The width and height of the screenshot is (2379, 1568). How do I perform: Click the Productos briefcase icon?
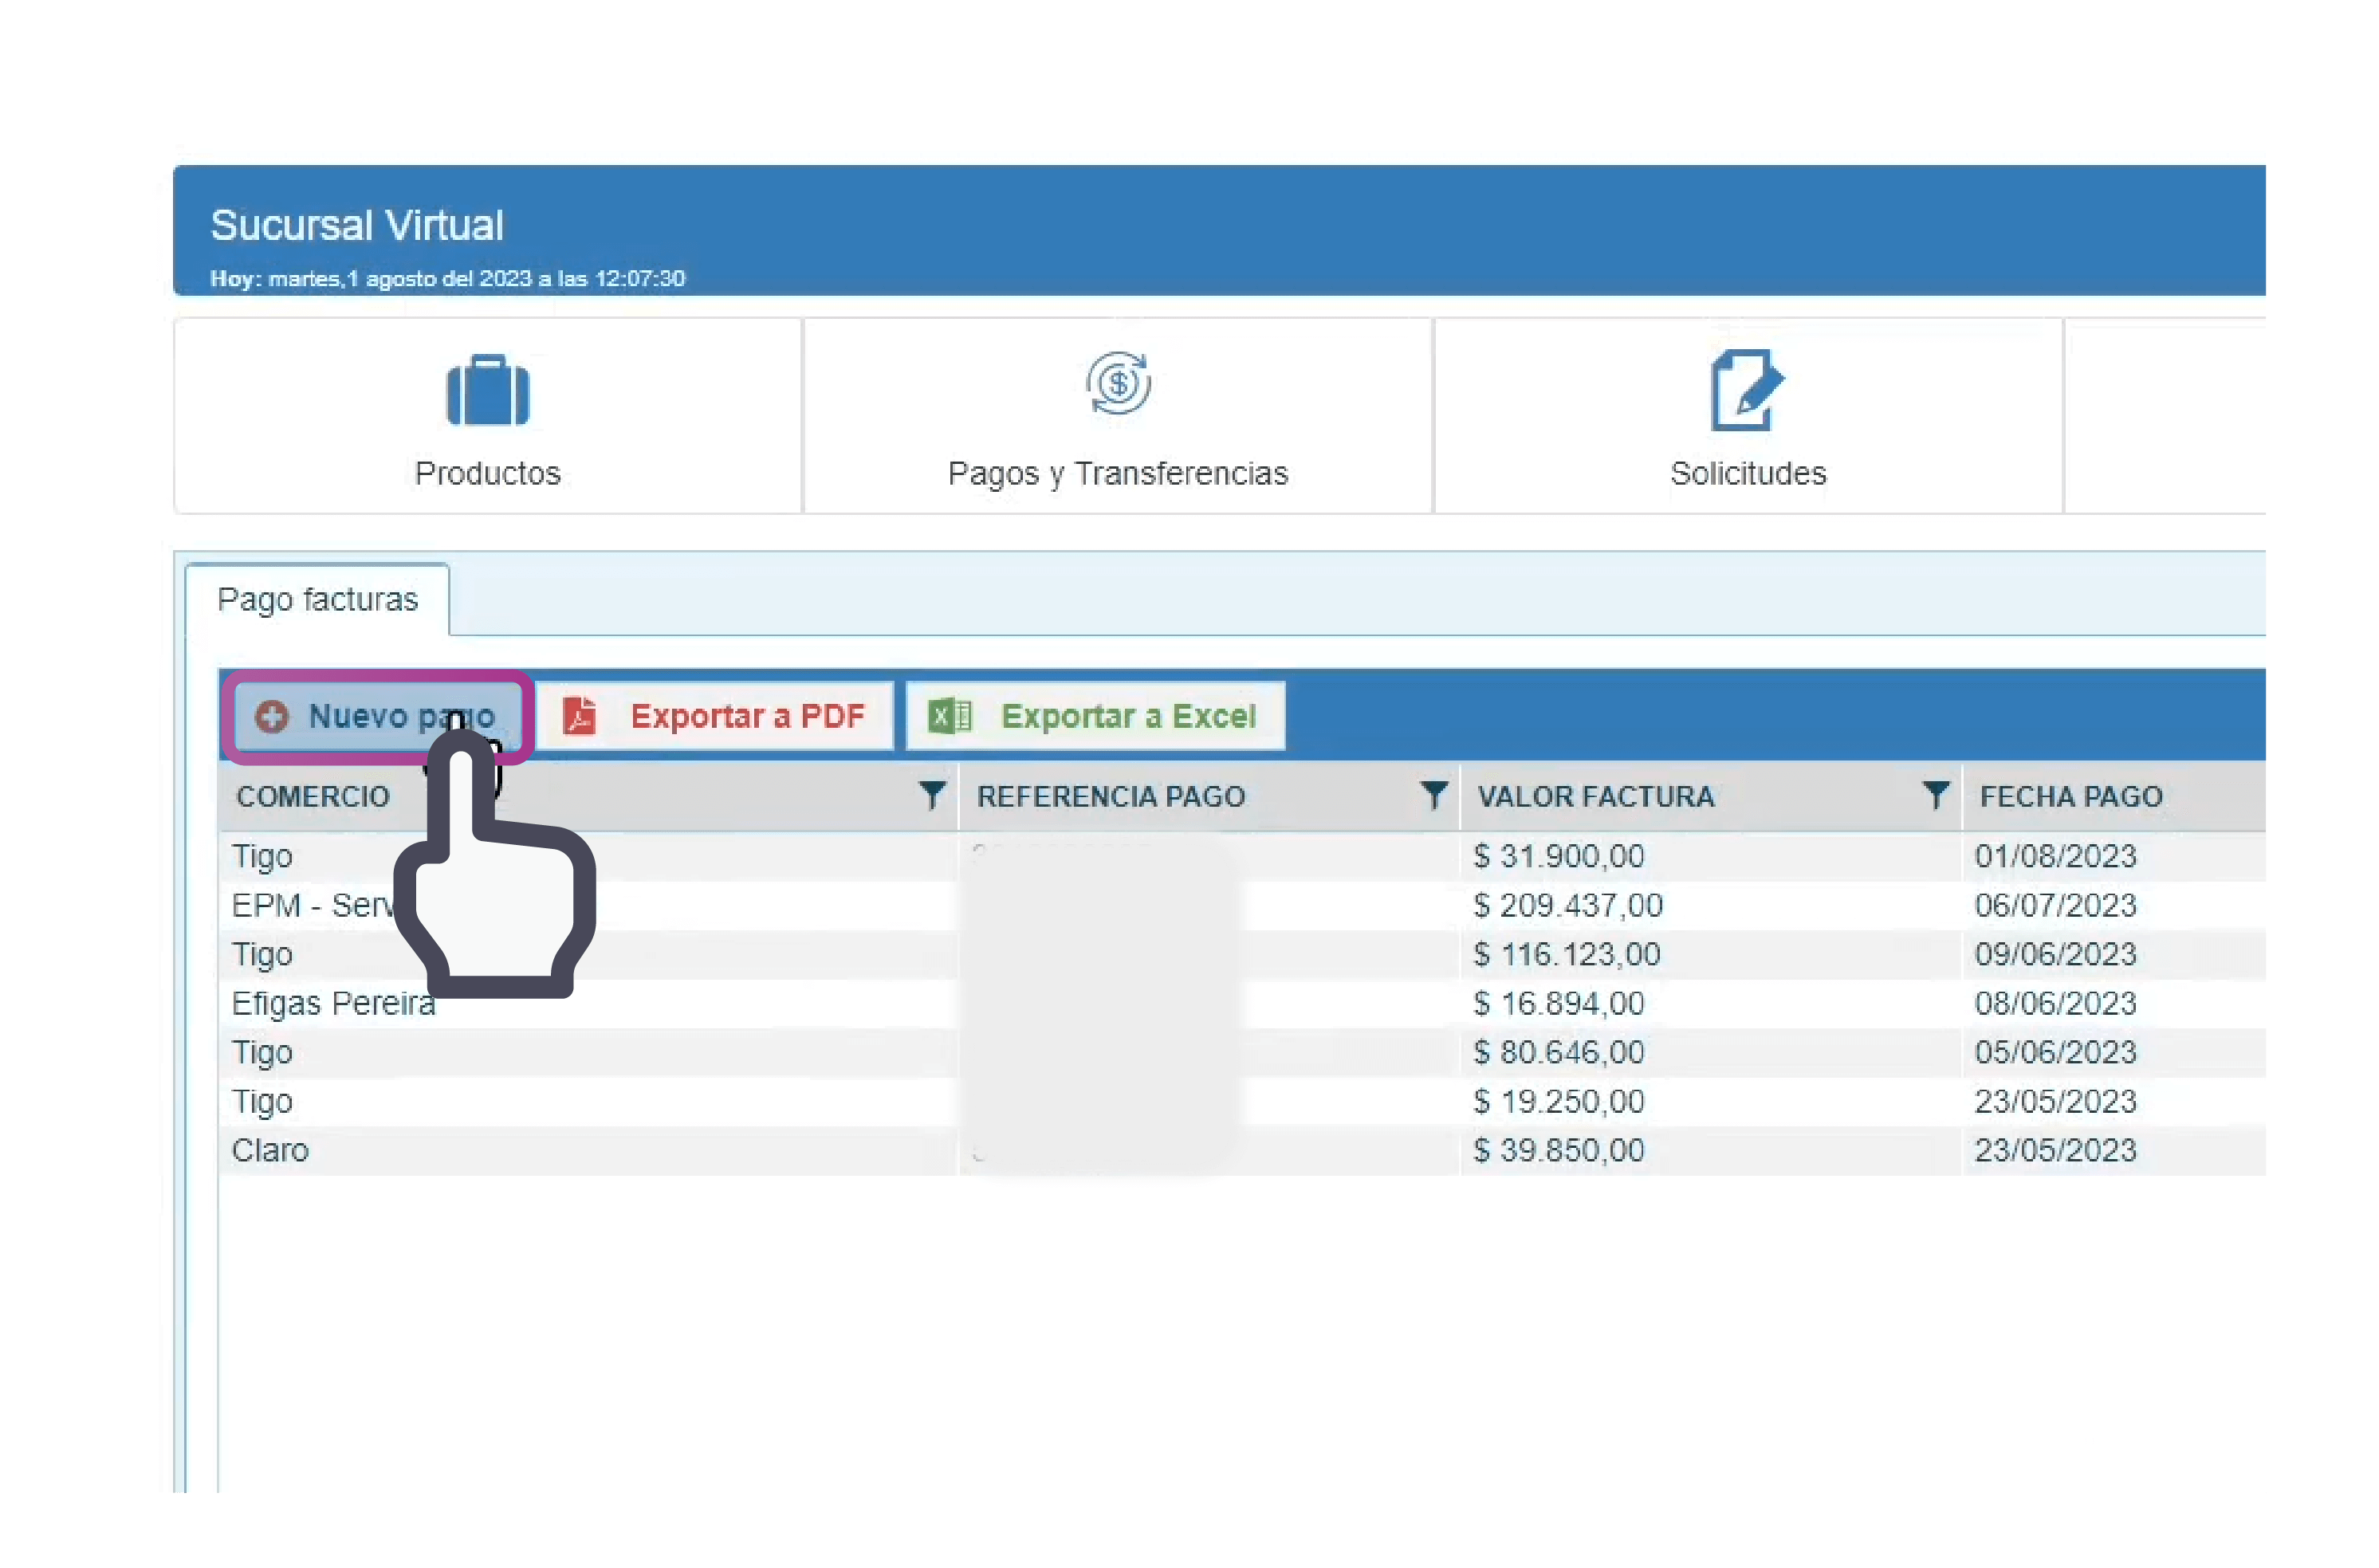pyautogui.click(x=487, y=391)
